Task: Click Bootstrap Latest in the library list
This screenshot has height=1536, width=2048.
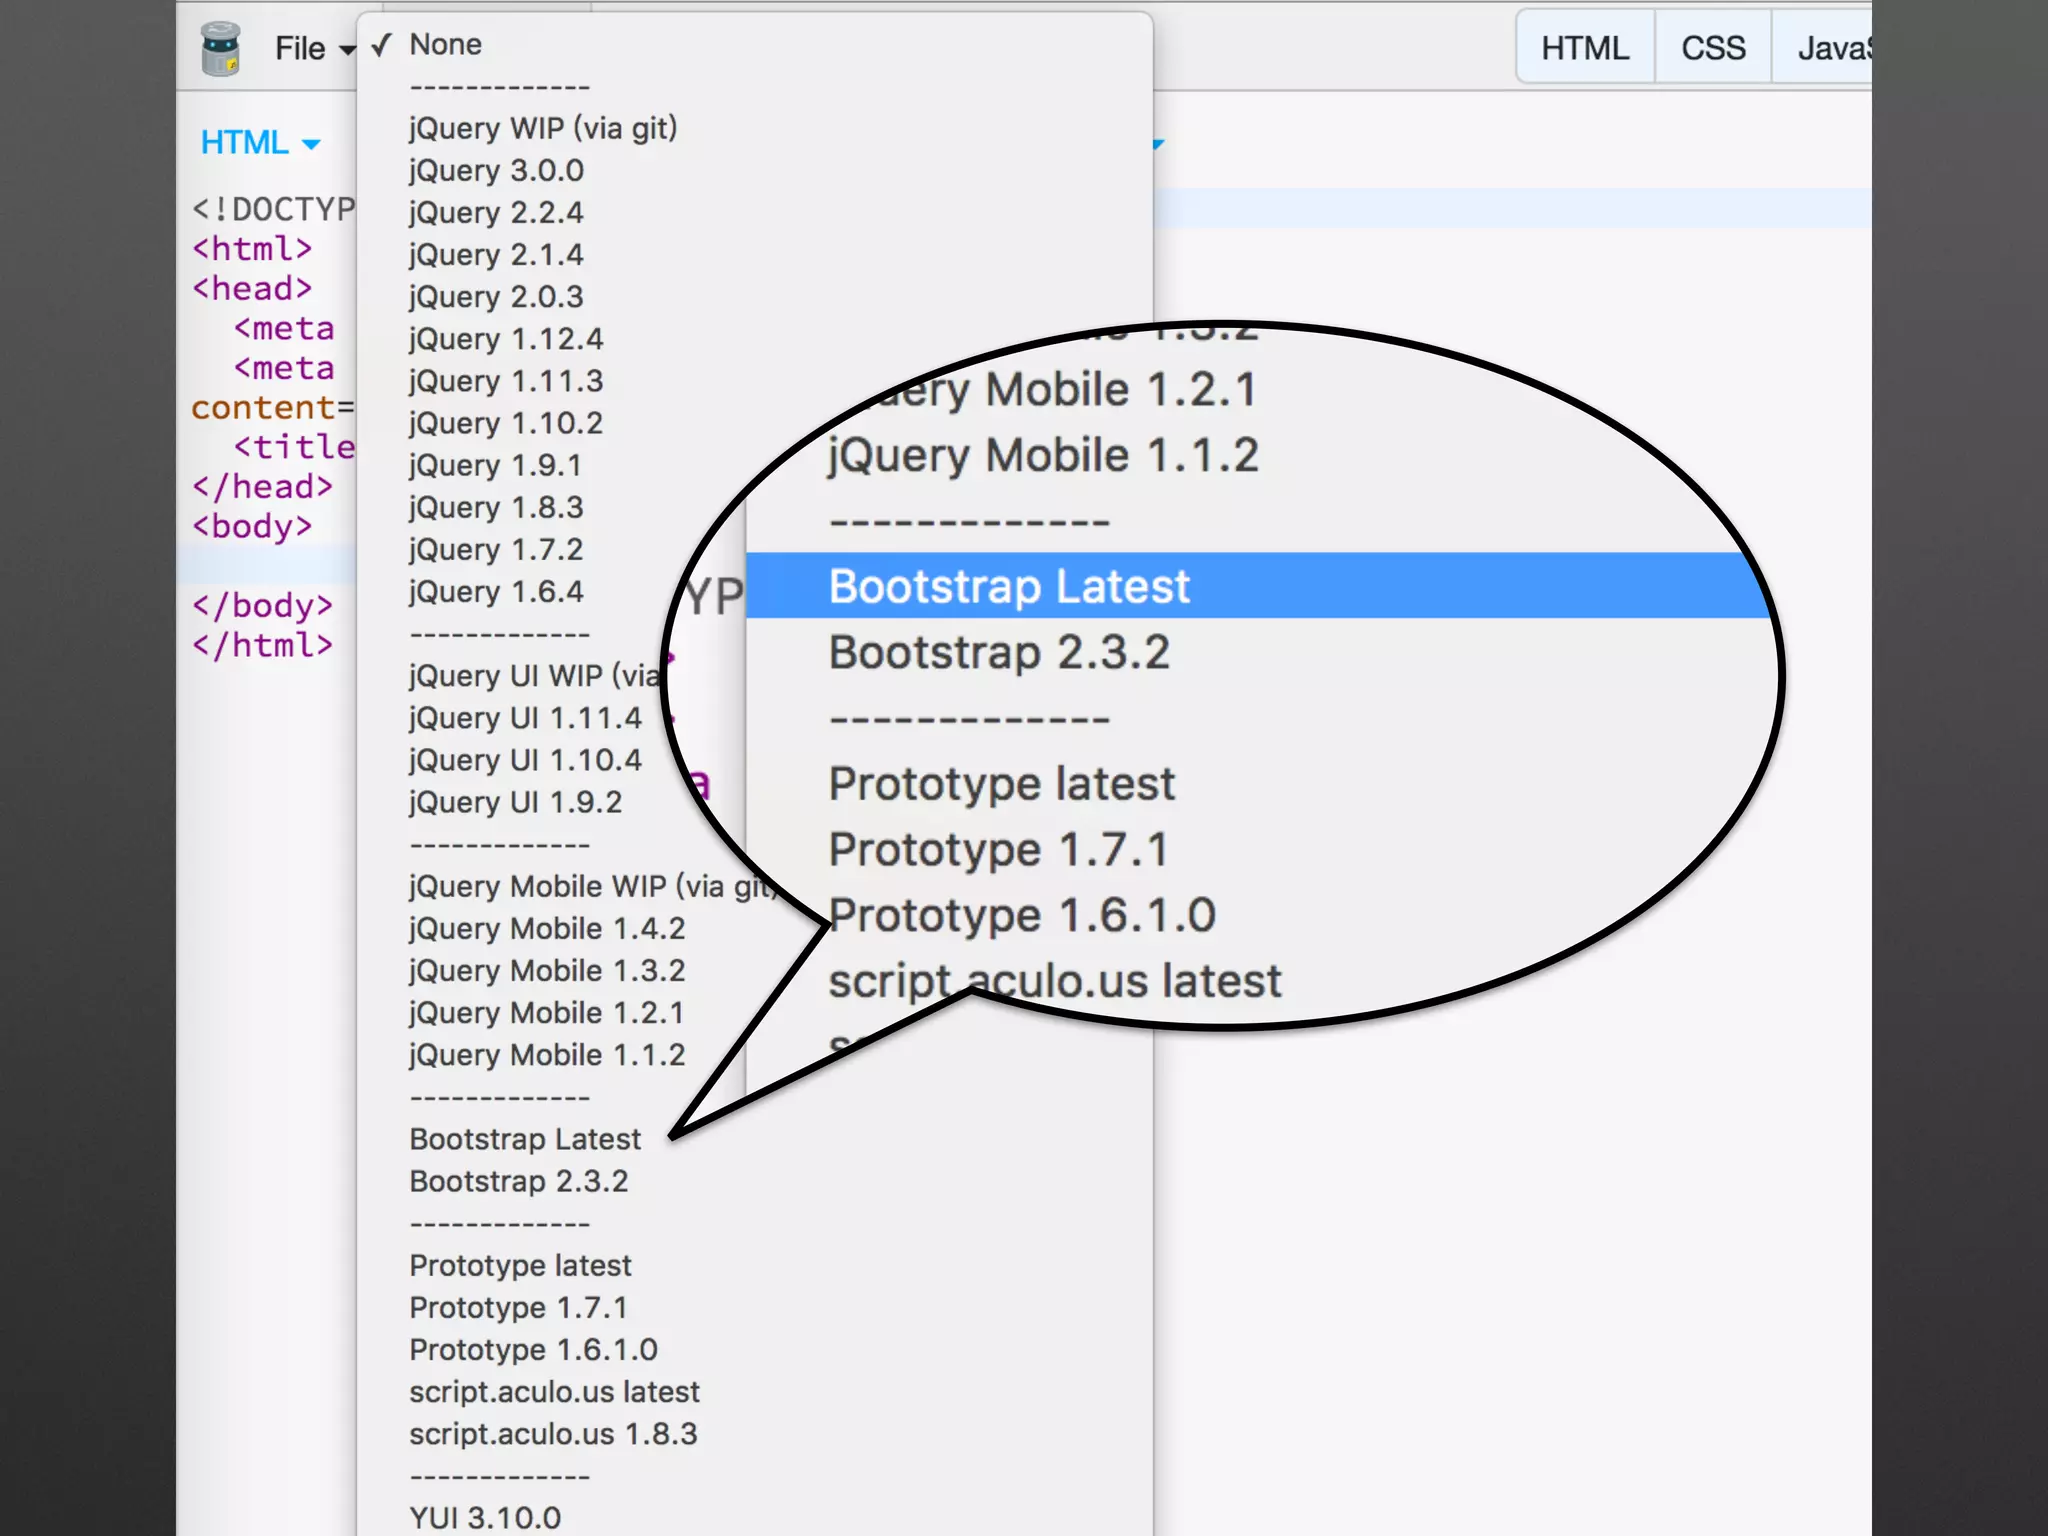Action: point(525,1139)
